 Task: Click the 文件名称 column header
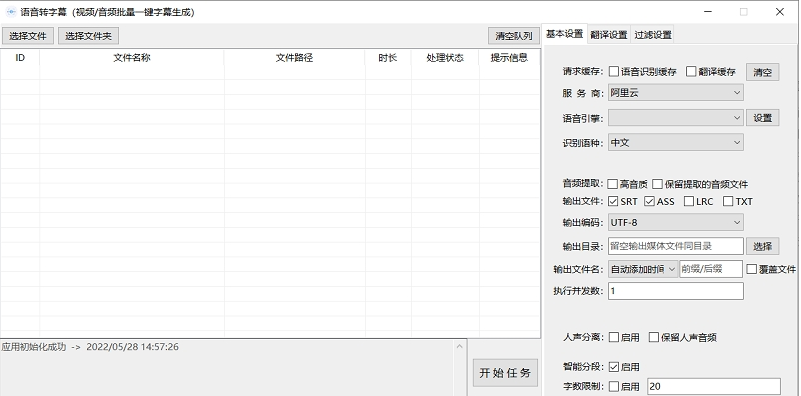coord(132,58)
